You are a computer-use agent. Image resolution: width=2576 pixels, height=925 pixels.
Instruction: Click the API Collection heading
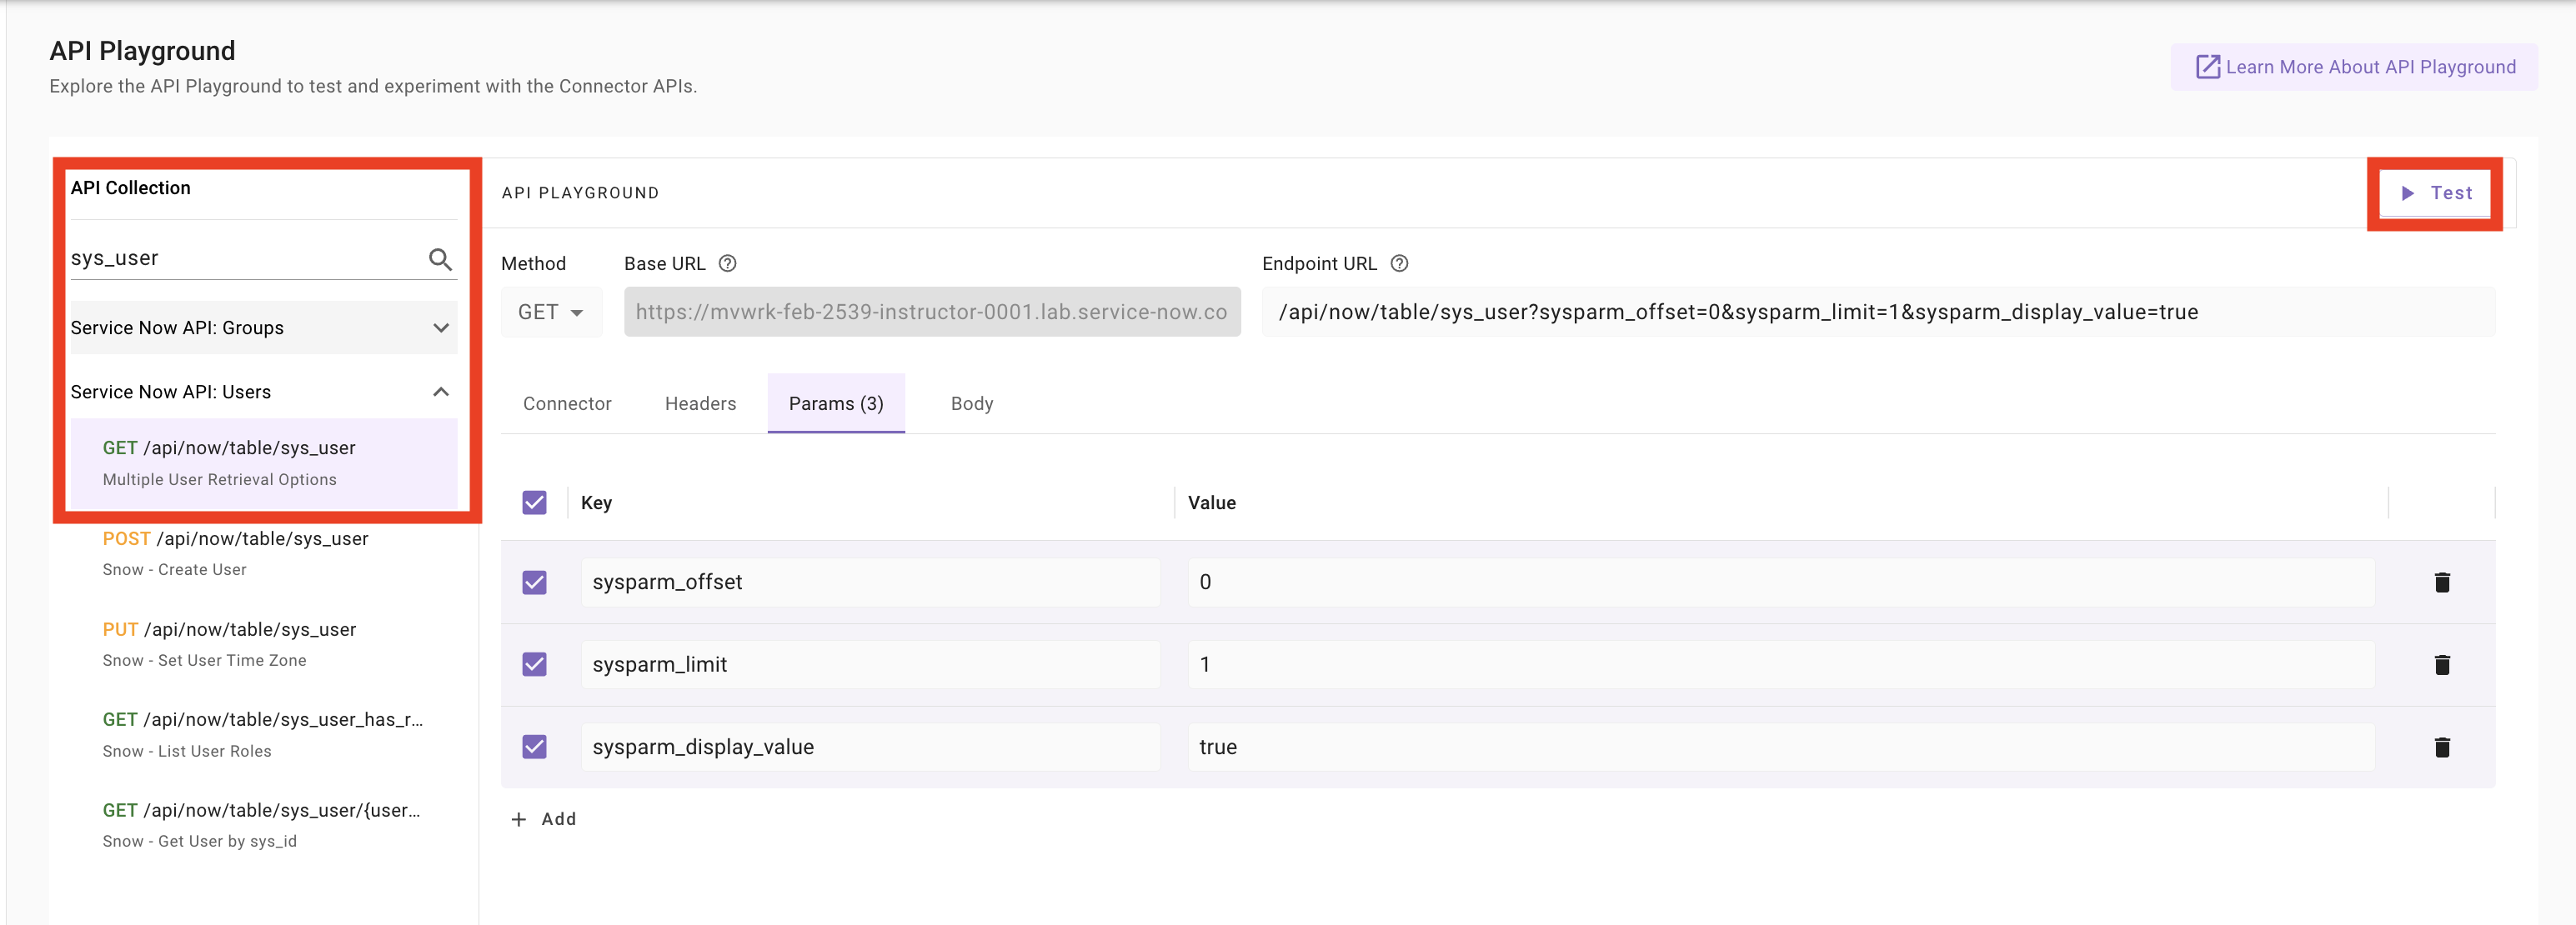coord(130,187)
